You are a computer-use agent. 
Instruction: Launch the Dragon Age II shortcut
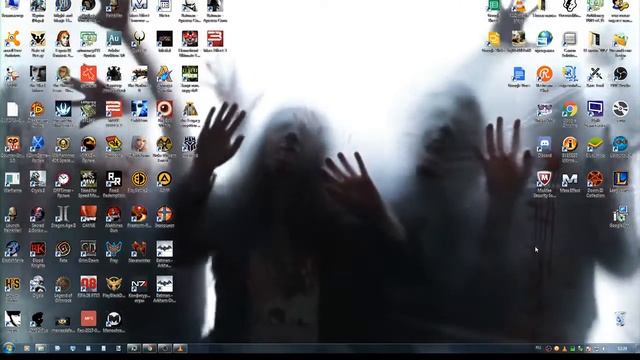pyautogui.click(x=63, y=214)
